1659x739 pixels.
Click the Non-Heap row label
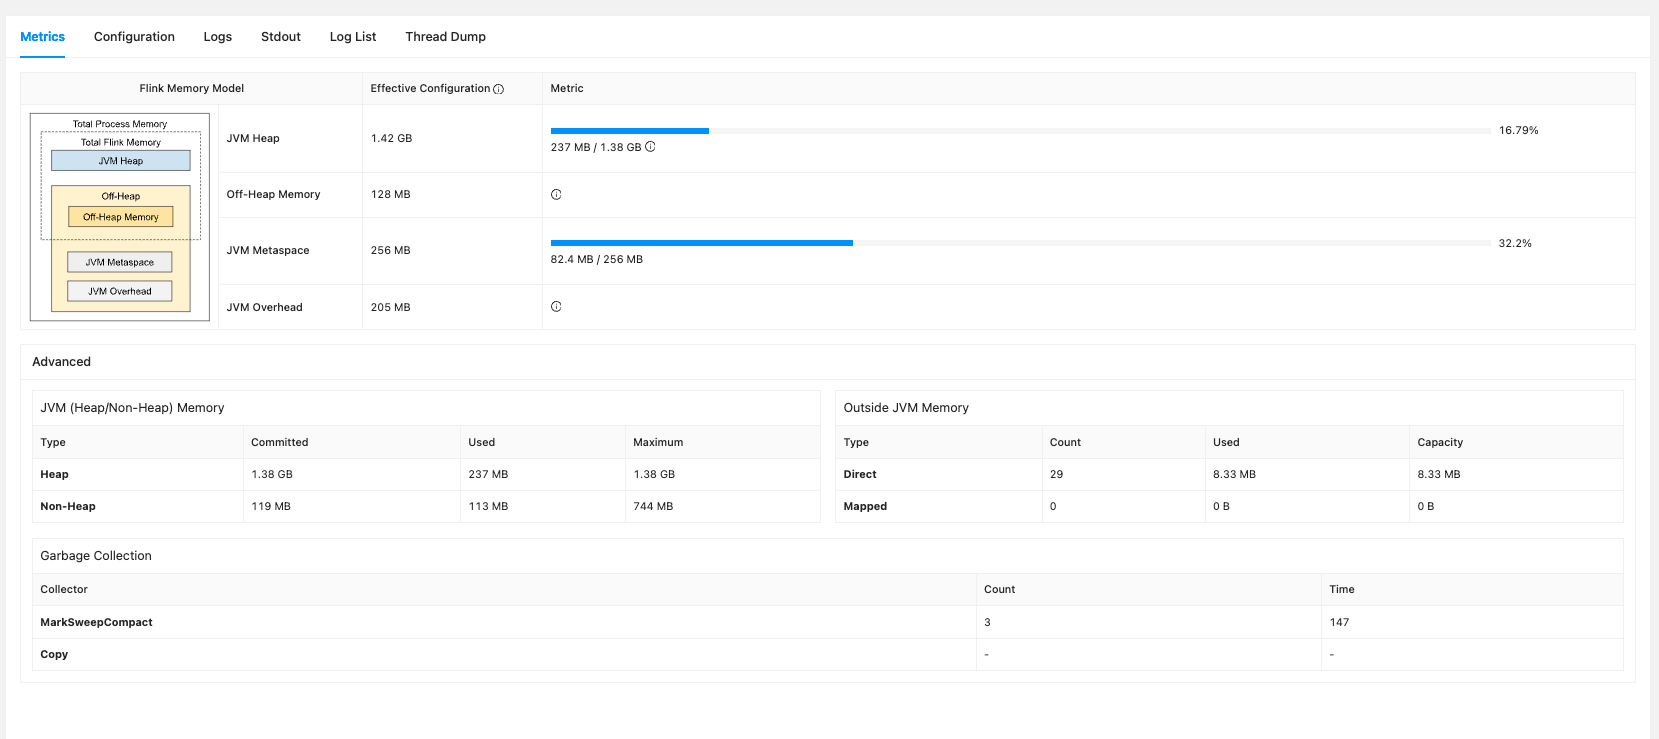(68, 507)
